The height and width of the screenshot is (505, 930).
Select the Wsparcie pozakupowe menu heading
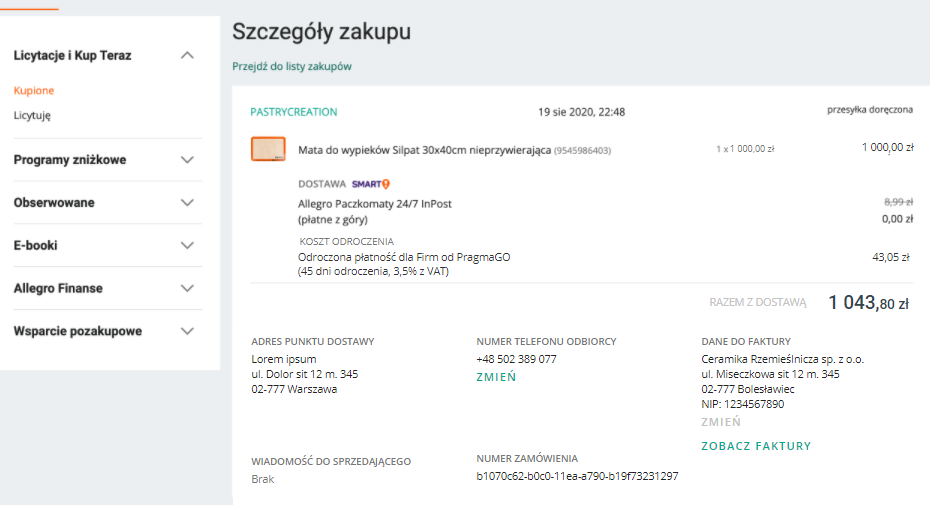[x=78, y=331]
